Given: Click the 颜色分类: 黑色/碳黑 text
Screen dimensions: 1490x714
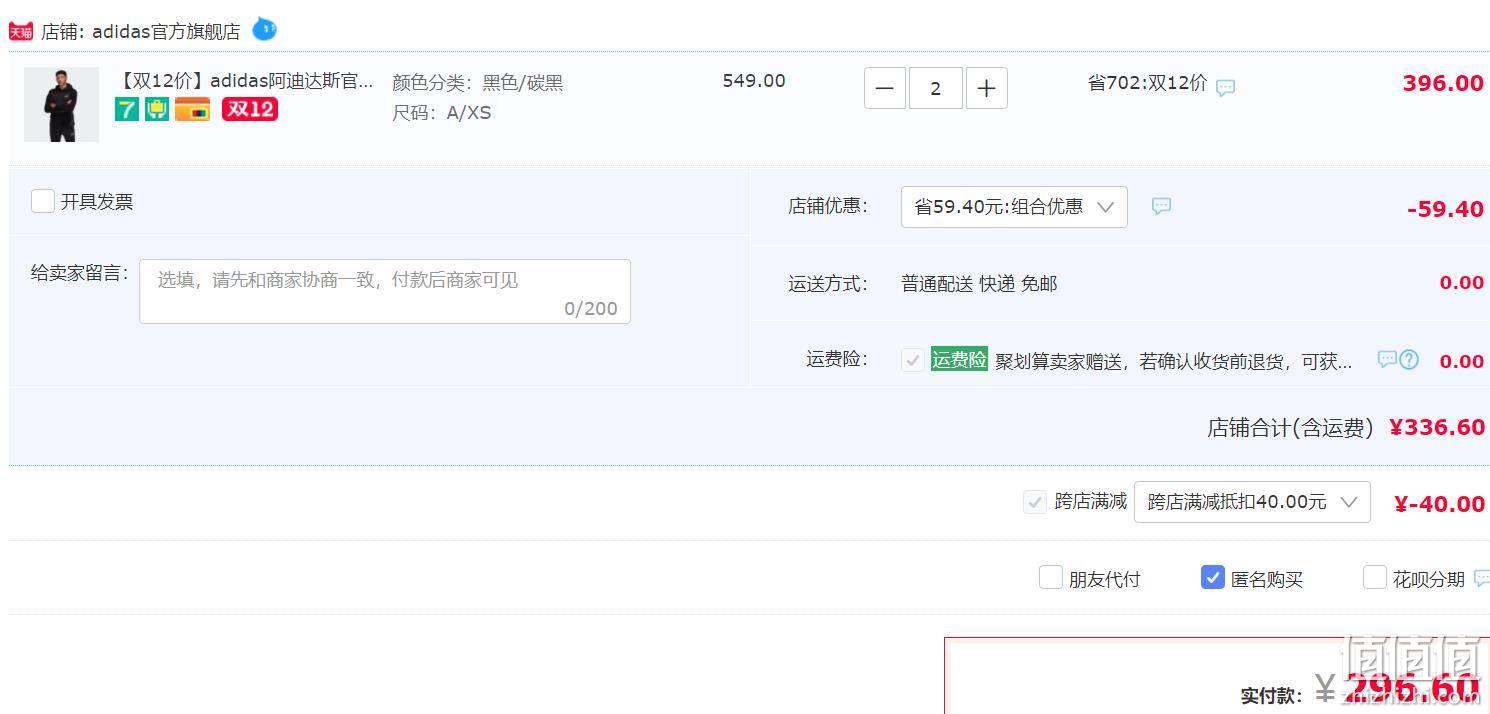Looking at the screenshot, I should click(x=478, y=83).
